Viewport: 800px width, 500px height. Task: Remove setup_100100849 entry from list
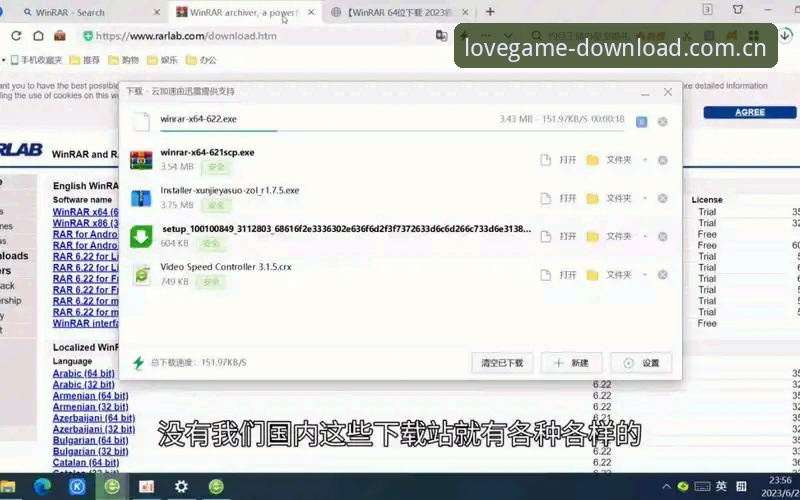point(662,236)
